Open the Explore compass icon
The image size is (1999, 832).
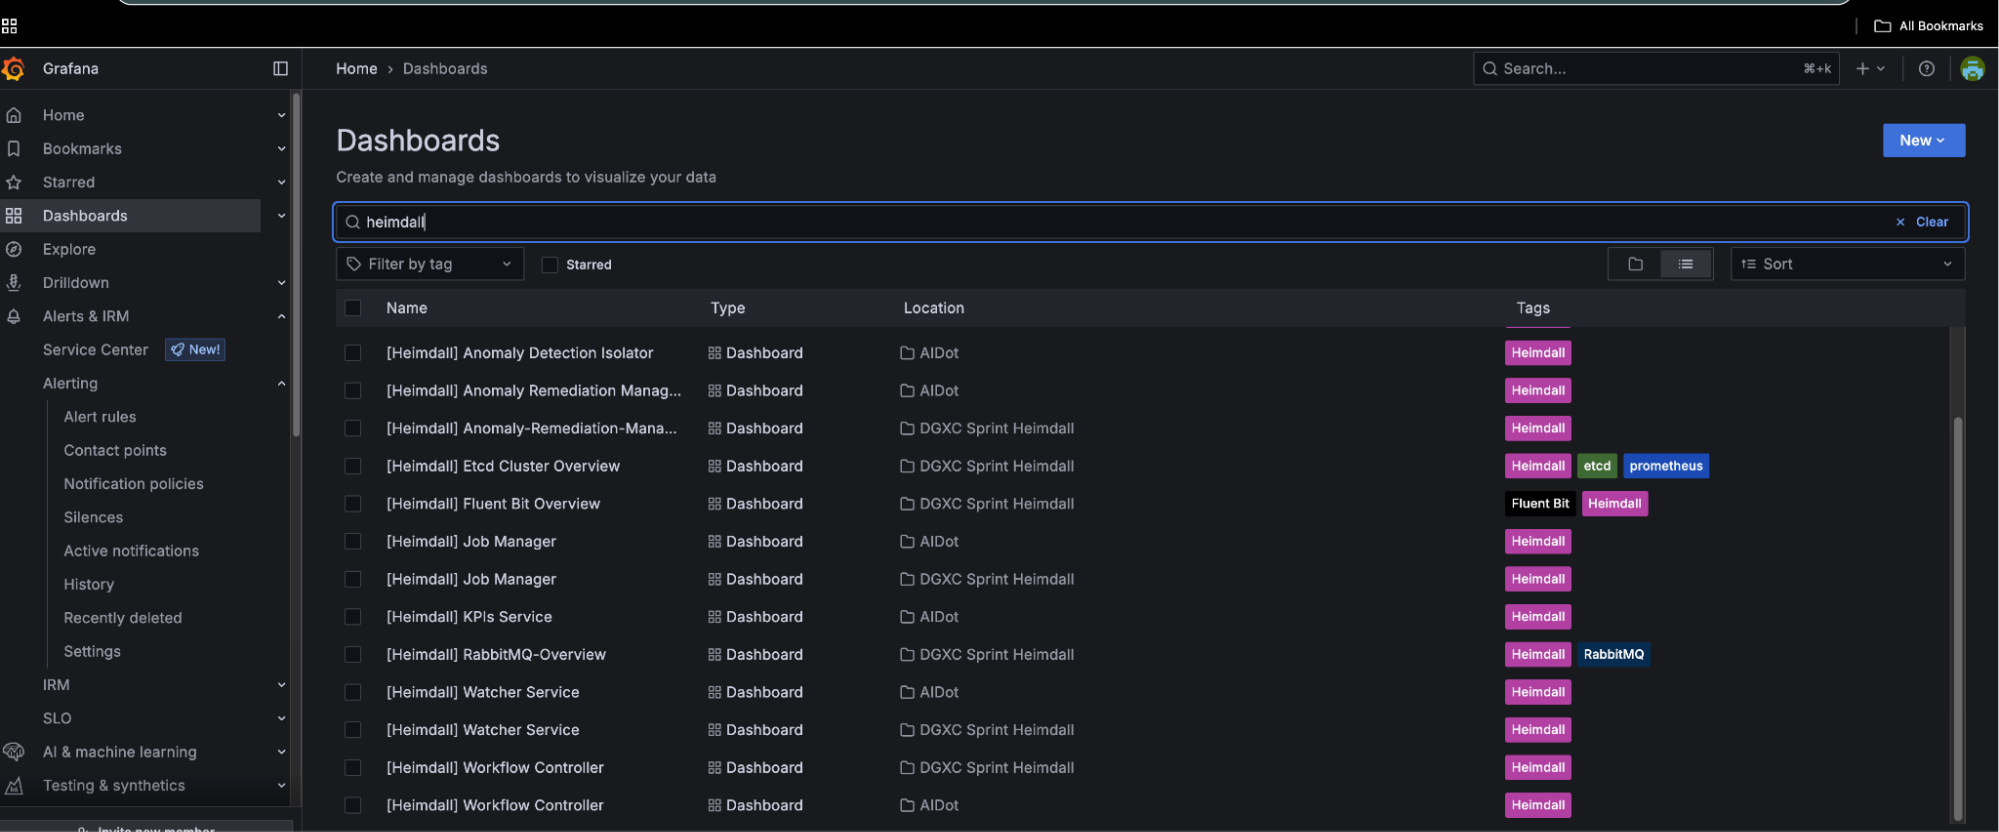click(14, 249)
